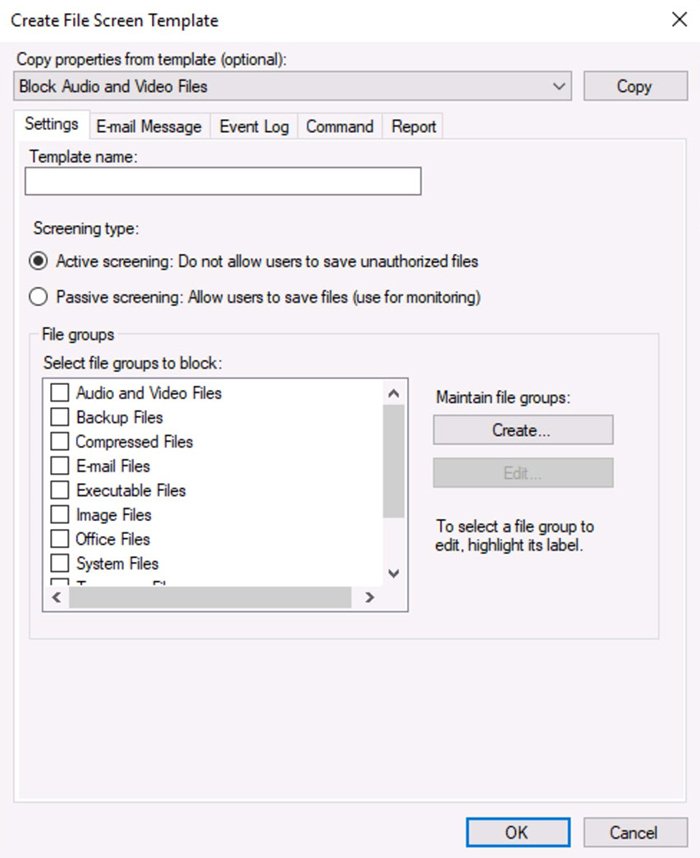
Task: Choose the Passive screening option
Action: [39, 297]
